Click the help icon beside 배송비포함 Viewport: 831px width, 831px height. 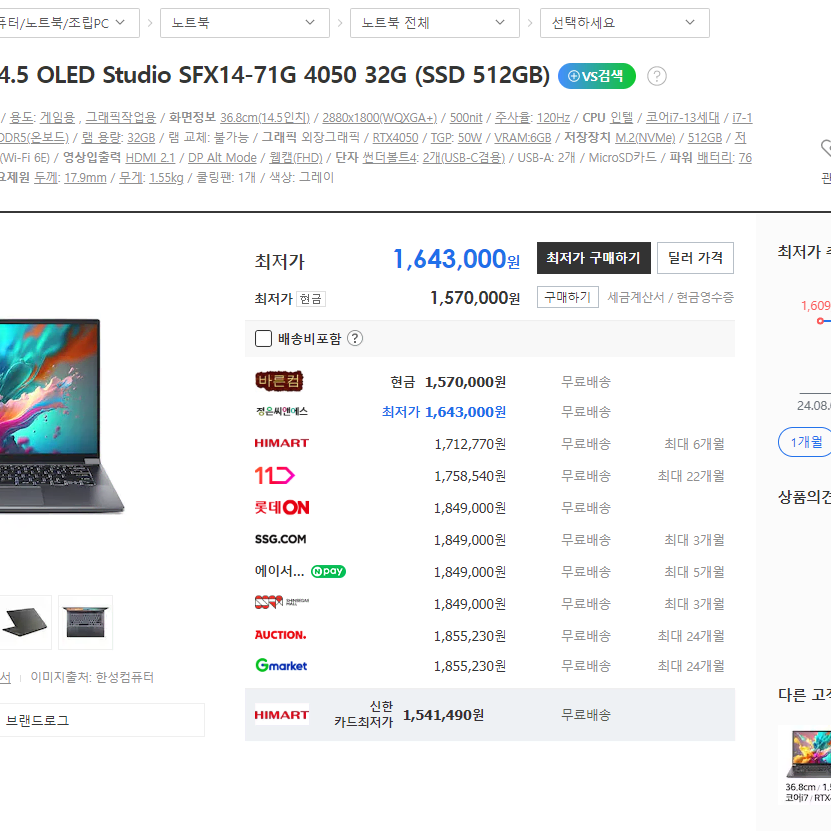point(355,338)
